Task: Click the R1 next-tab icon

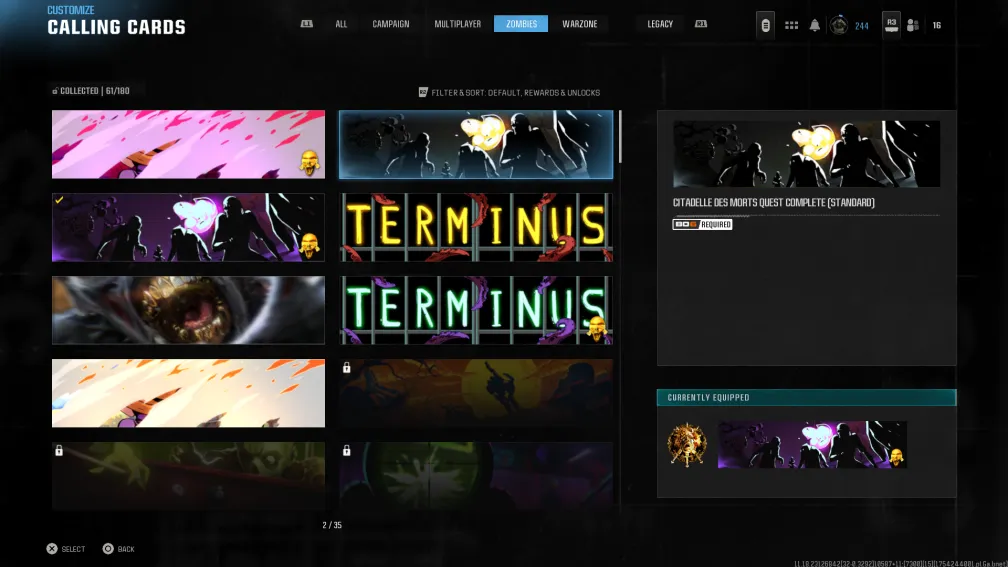Action: pyautogui.click(x=701, y=24)
